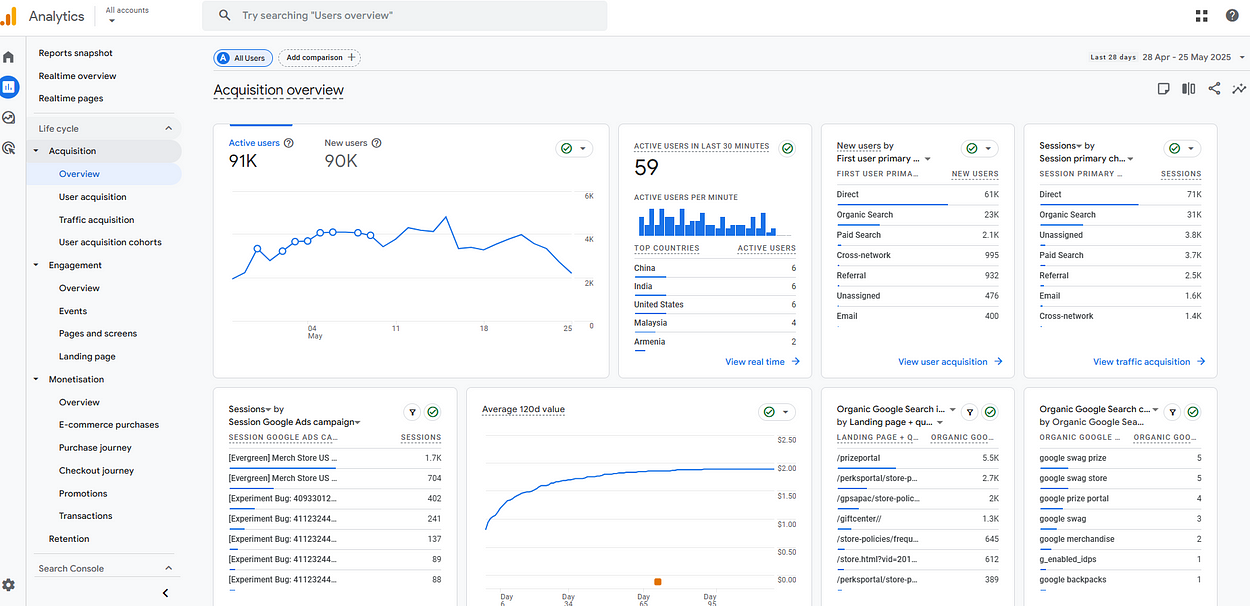
Task: Click the Help question mark icon
Action: 1231,15
